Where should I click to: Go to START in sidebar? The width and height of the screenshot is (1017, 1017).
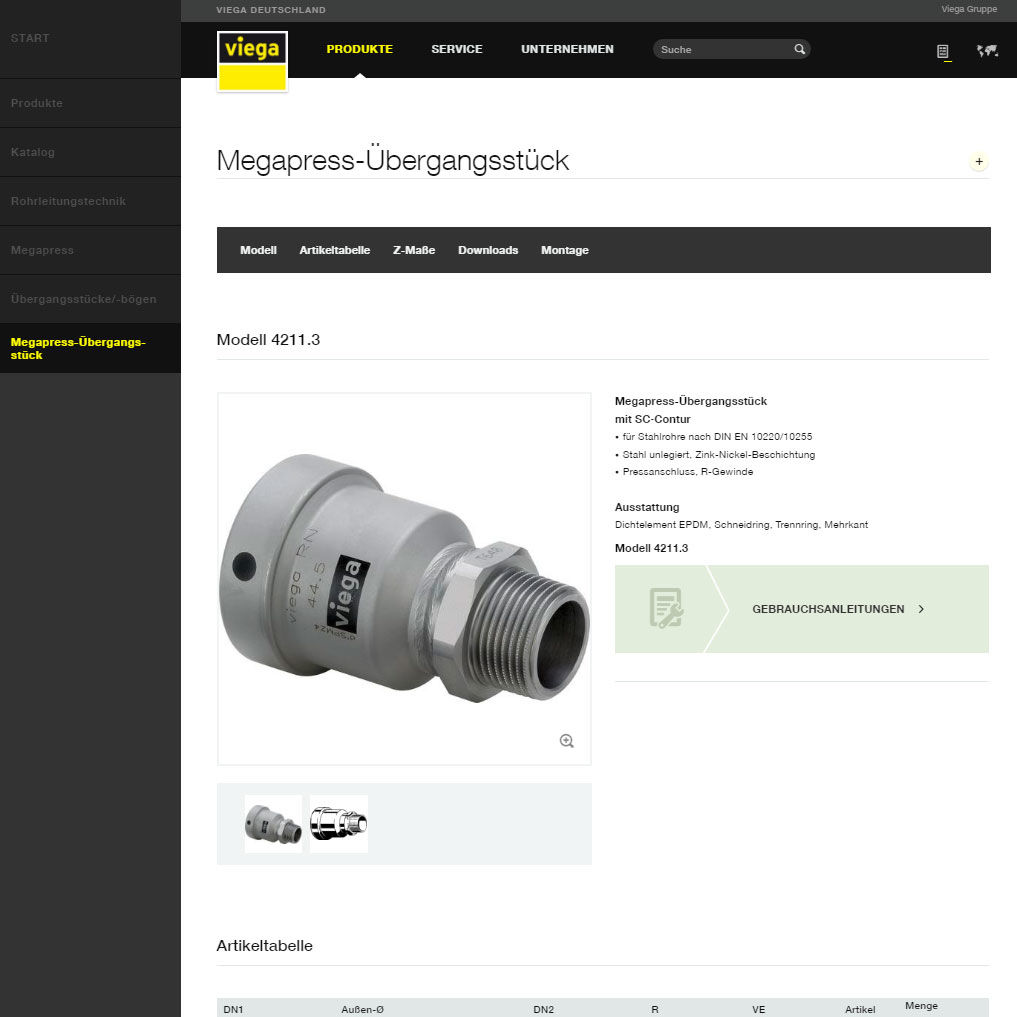point(90,38)
